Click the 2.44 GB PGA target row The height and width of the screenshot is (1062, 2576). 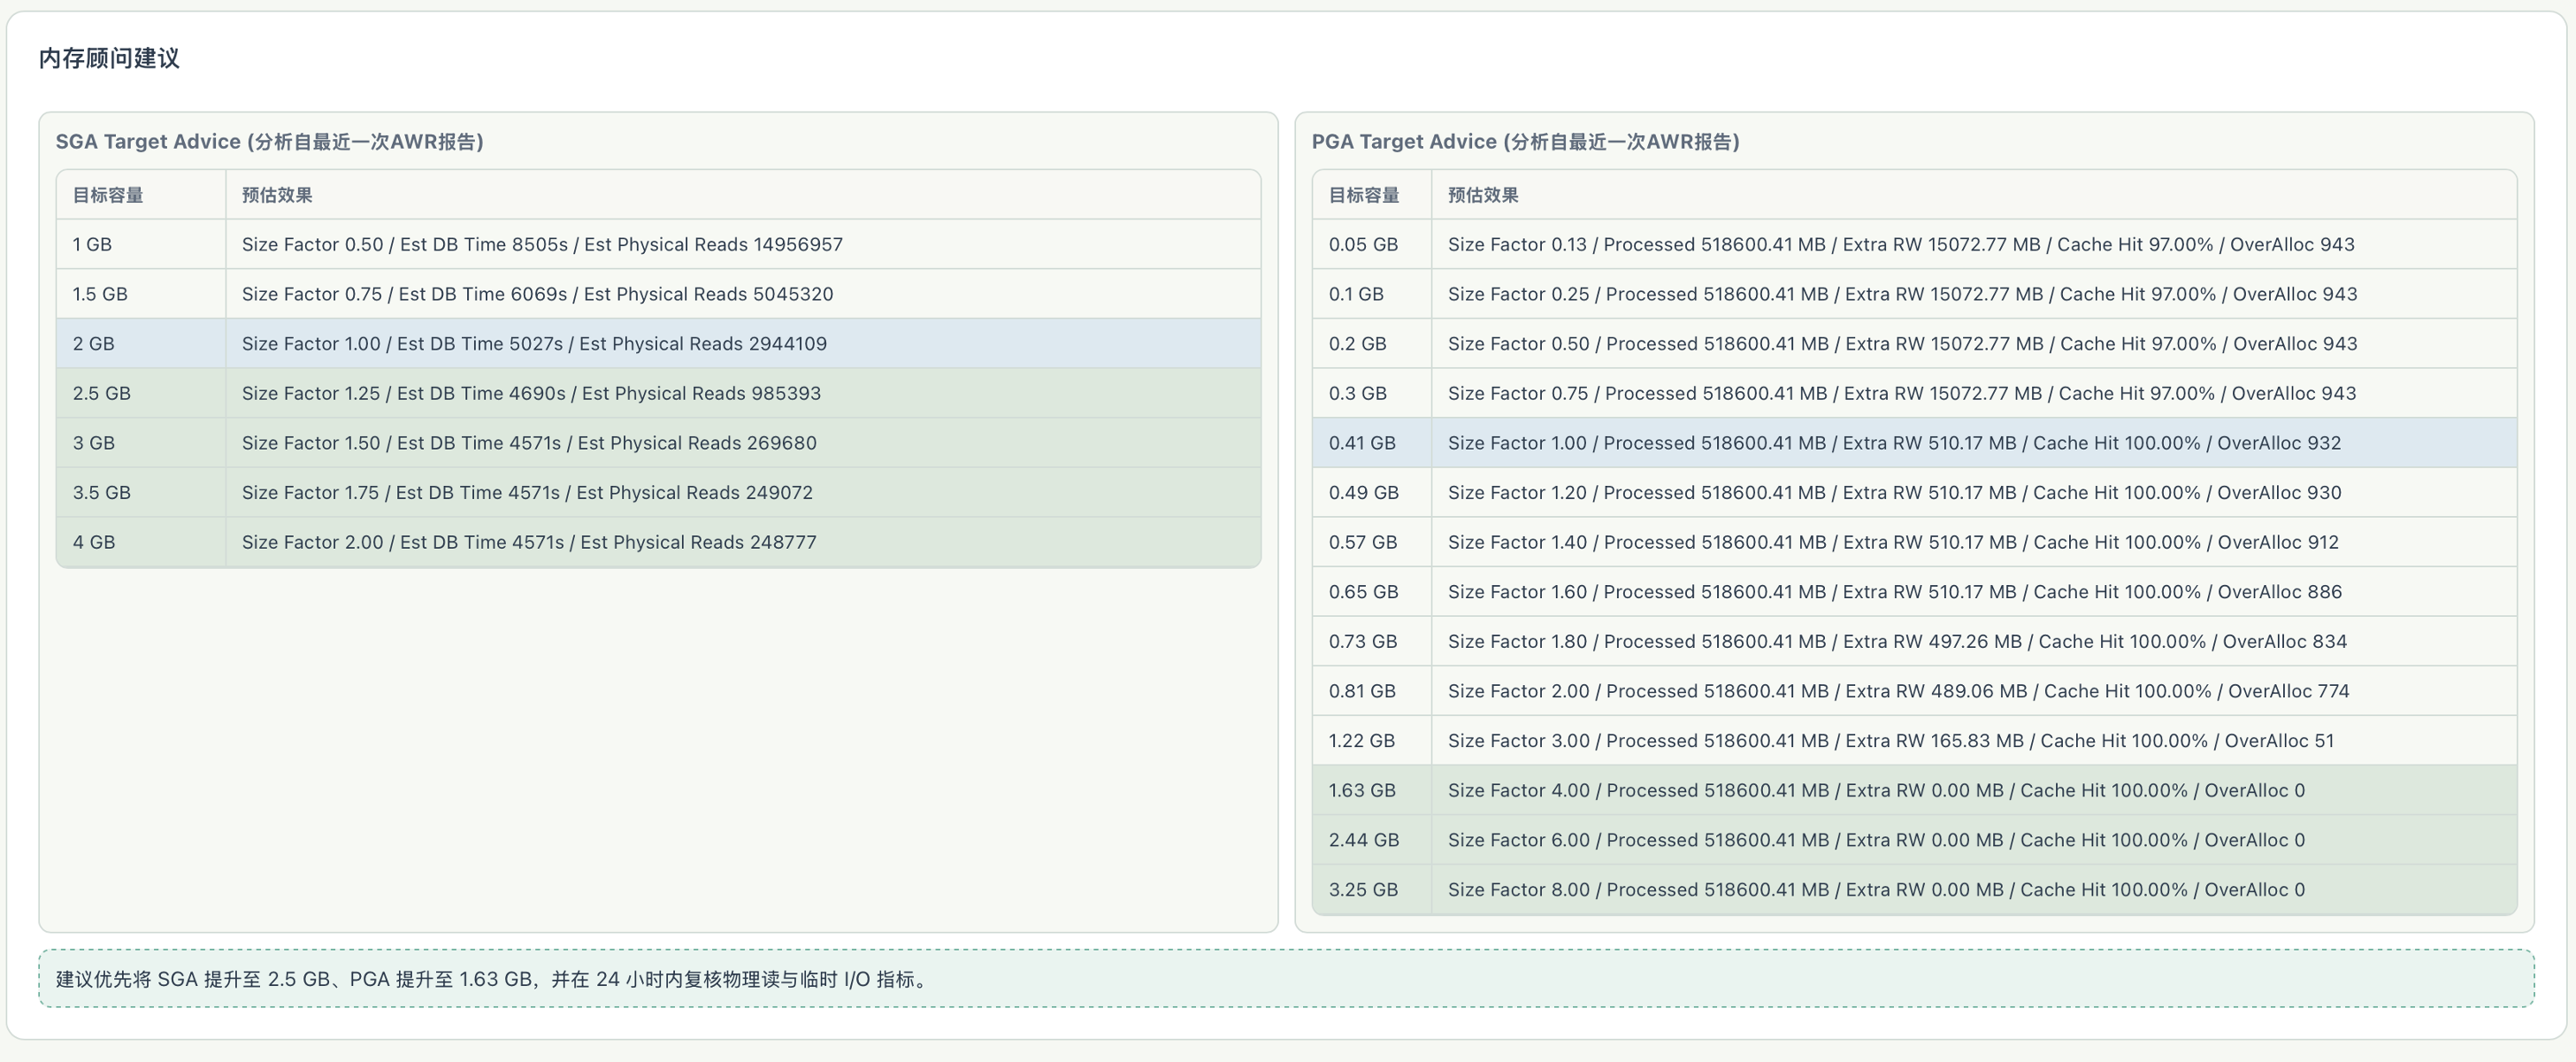click(x=1914, y=840)
